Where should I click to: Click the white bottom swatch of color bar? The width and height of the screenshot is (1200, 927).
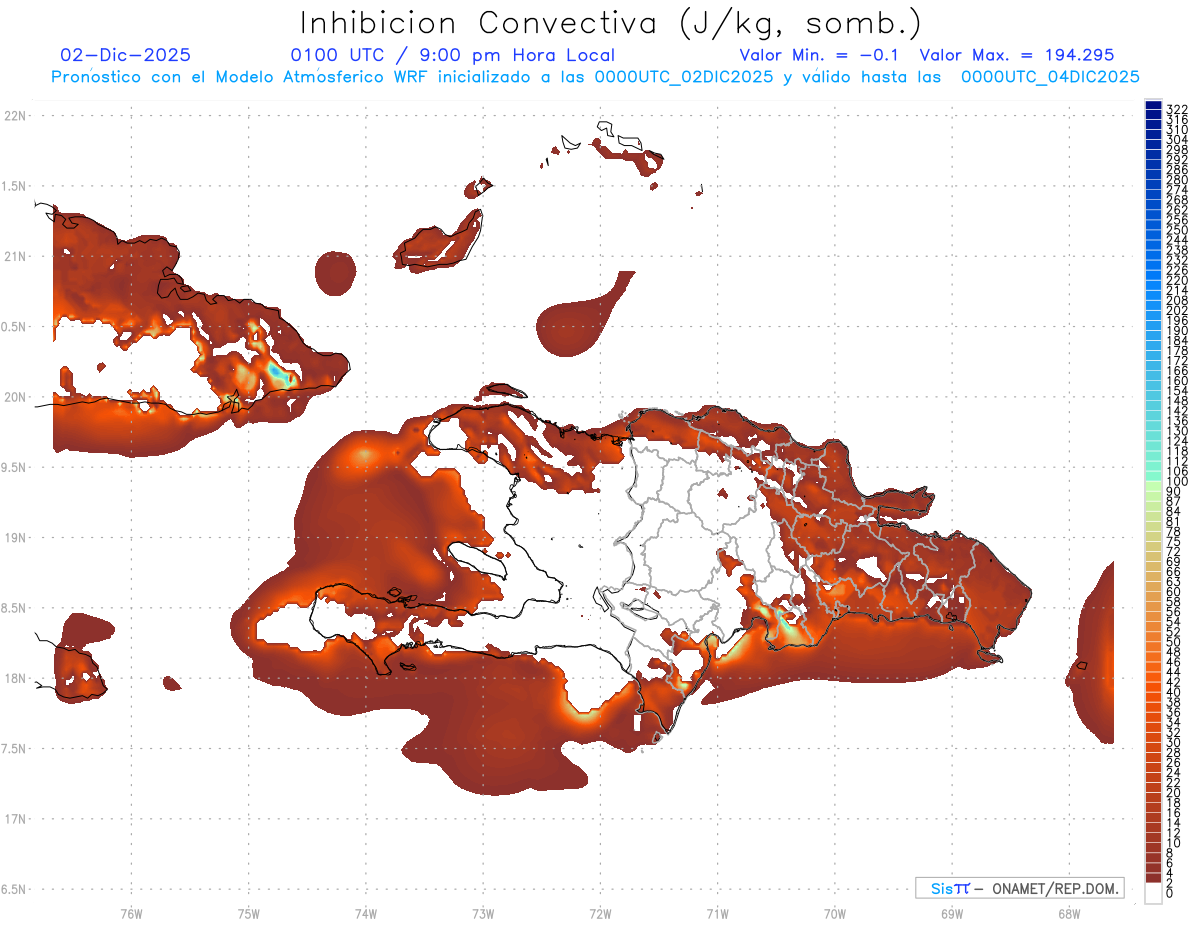(1153, 893)
